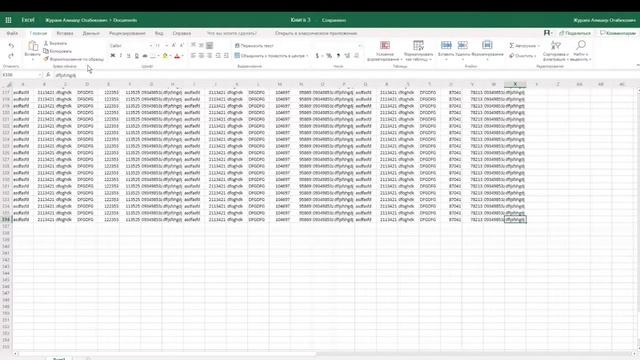Screen dimensions: 640x360
Task: Click Merge and Center button
Action: [x=270, y=56]
